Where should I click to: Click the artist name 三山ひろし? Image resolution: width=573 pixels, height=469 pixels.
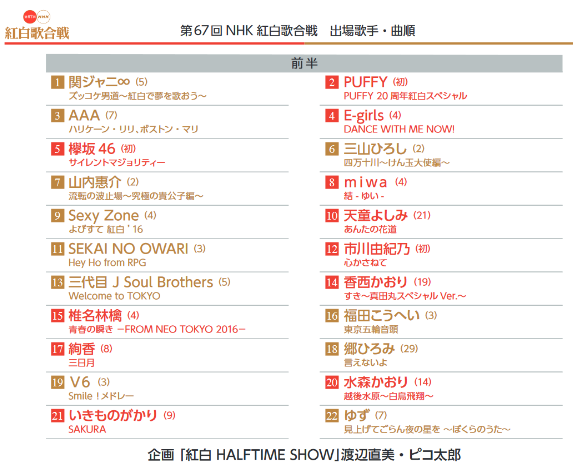click(375, 149)
